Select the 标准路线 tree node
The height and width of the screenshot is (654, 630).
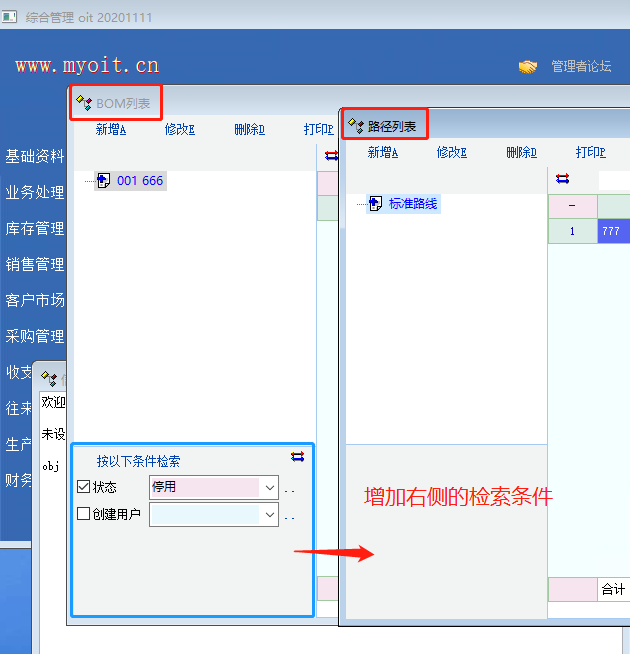(x=413, y=204)
